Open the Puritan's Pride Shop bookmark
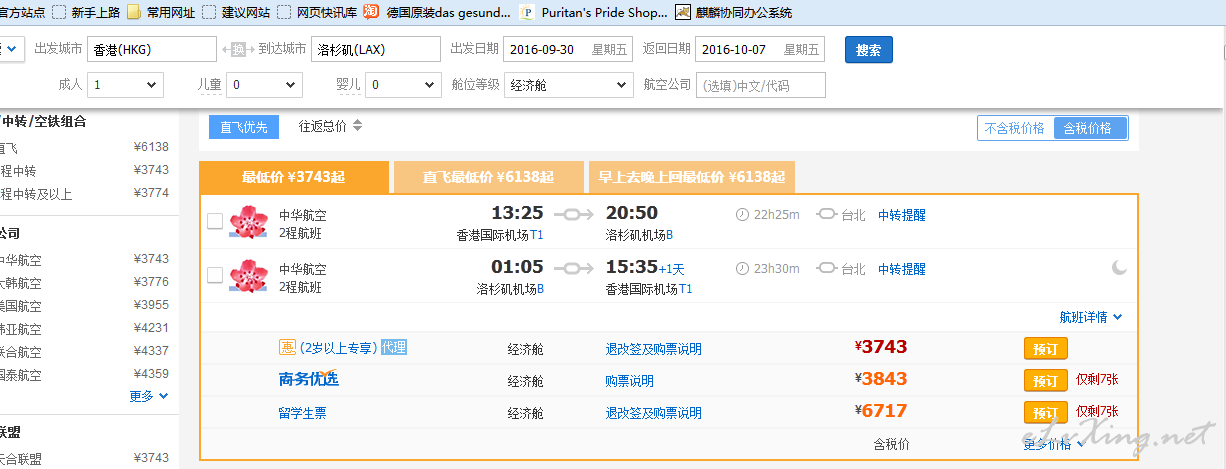Screen dimensions: 1226x469 pyautogui.click(x=593, y=12)
